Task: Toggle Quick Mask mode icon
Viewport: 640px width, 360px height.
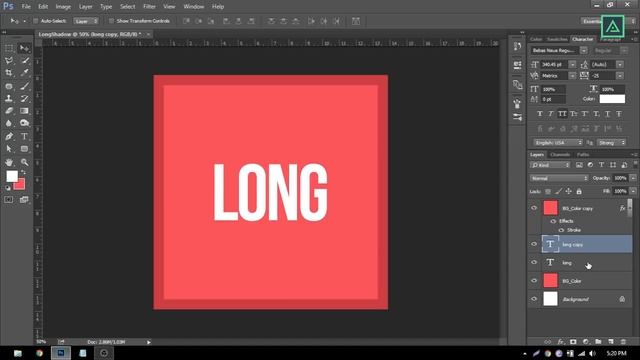Action: [x=9, y=200]
